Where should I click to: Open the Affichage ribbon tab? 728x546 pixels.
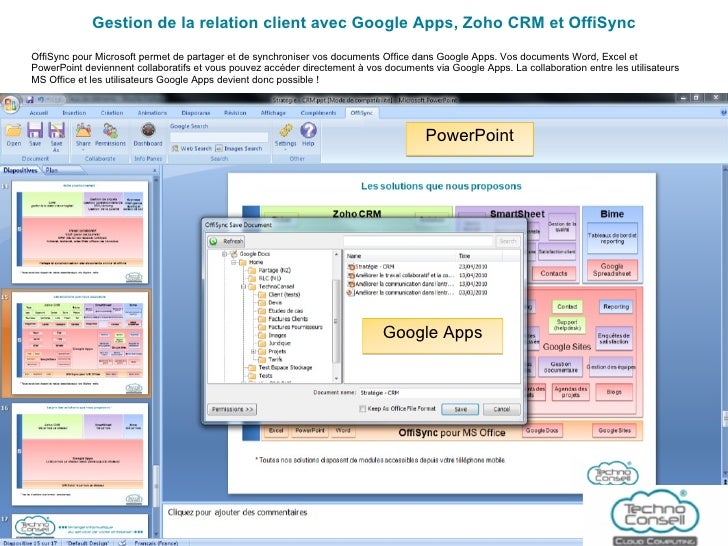(x=273, y=113)
